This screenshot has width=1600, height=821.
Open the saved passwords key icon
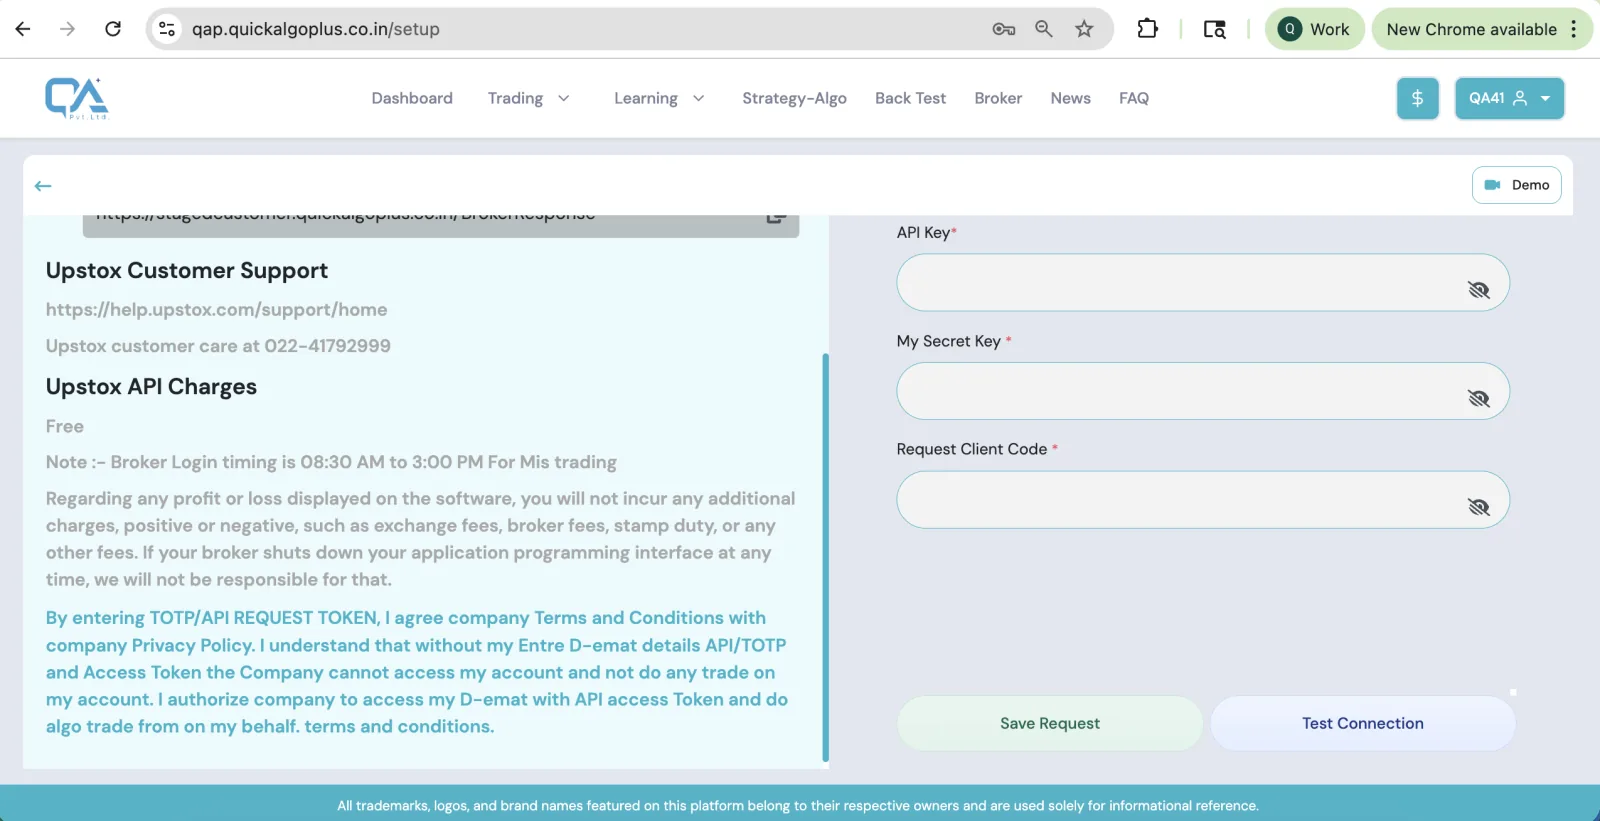[1004, 29]
